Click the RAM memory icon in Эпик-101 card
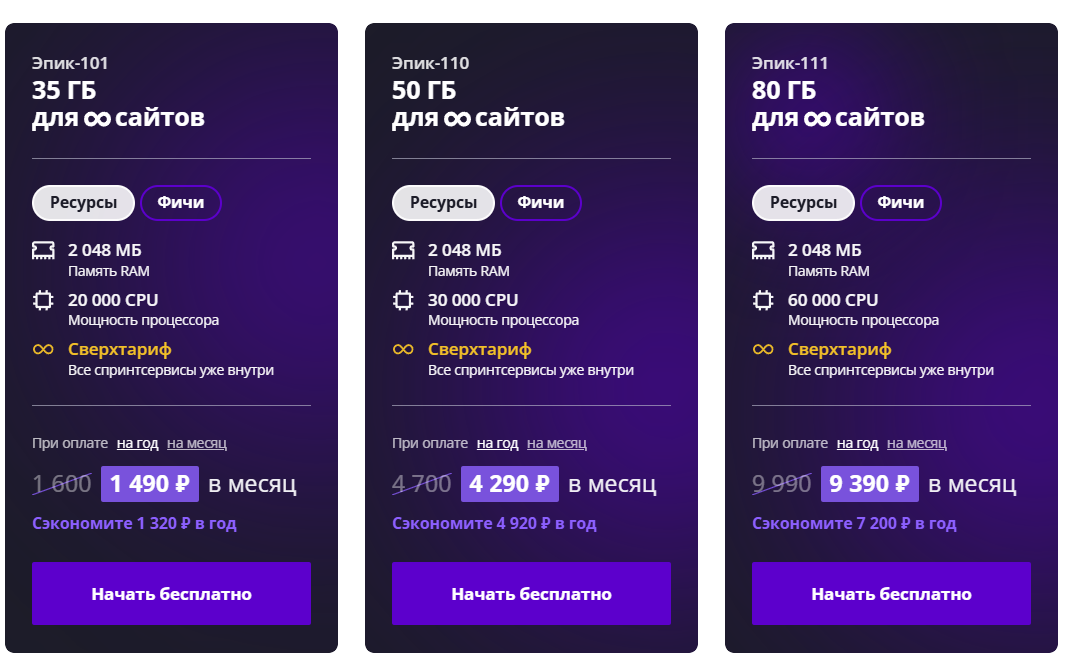Image resolution: width=1065 pixels, height=661 pixels. tap(43, 250)
